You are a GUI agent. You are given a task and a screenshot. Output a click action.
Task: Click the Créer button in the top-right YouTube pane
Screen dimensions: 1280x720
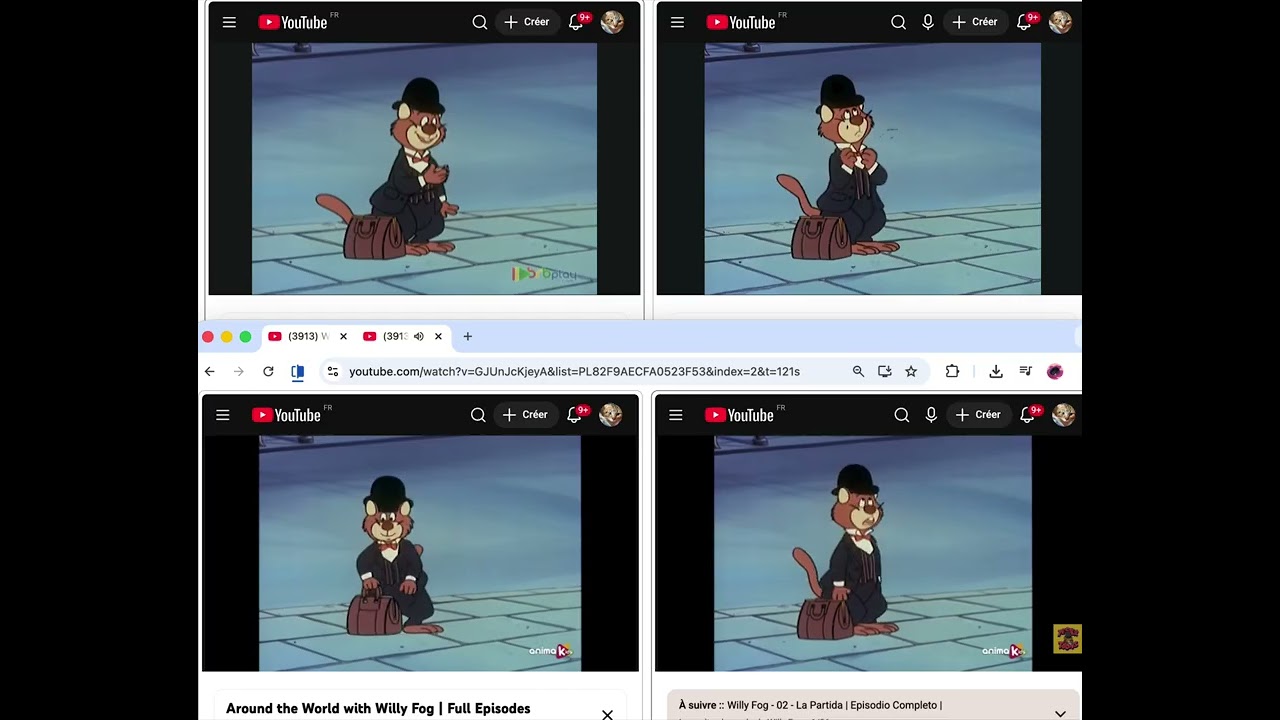[x=976, y=22]
